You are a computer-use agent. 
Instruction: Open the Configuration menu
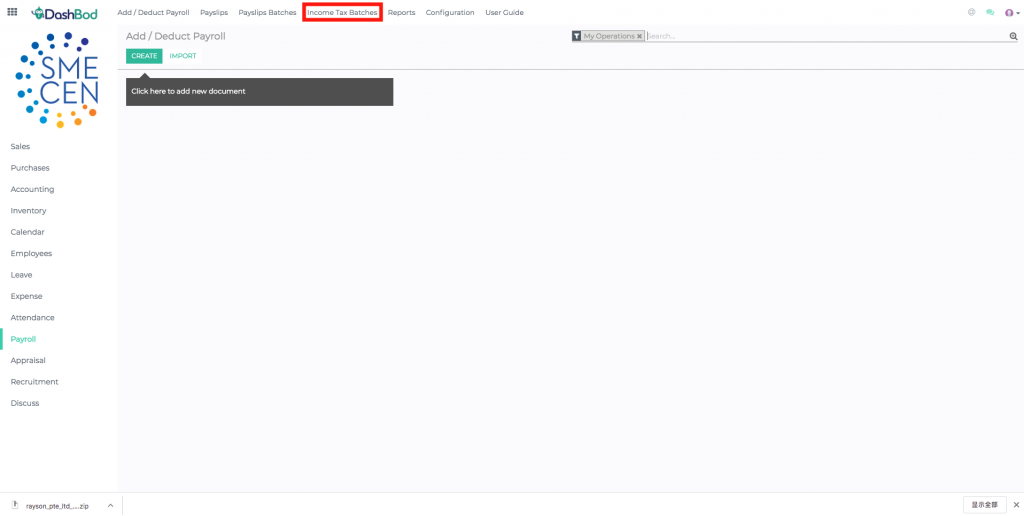[450, 12]
